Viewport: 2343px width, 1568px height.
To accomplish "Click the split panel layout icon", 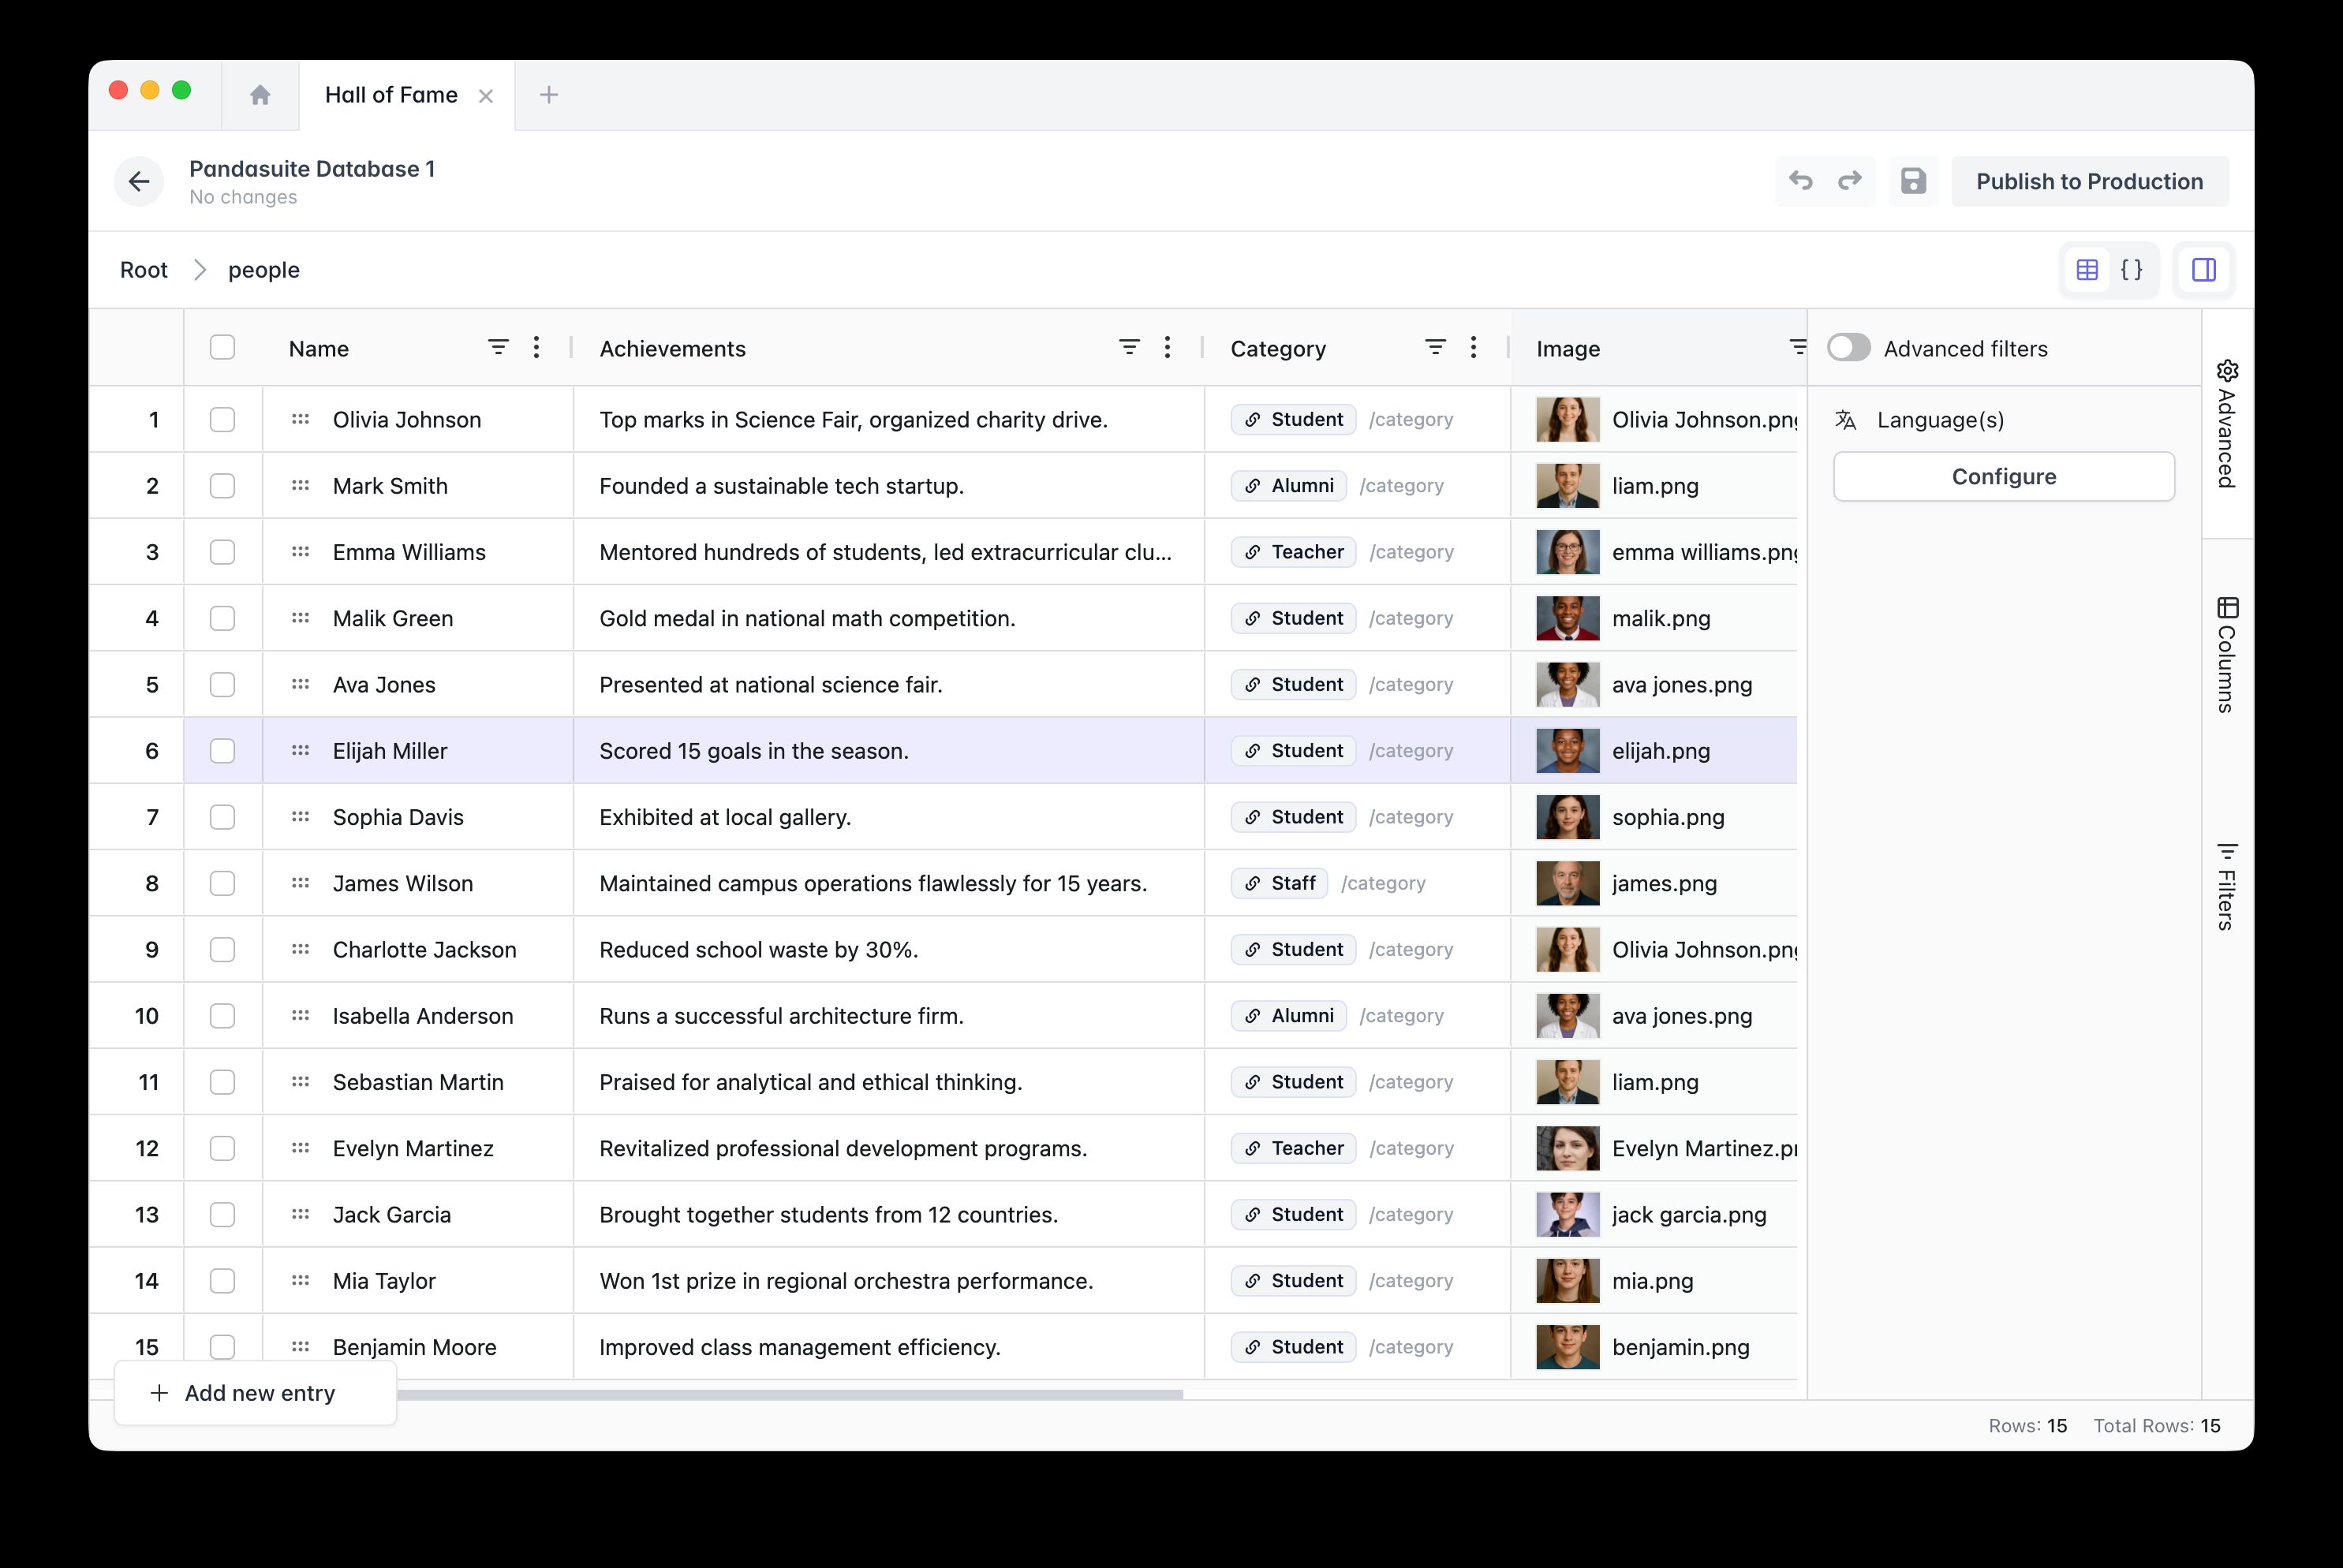I will tap(2204, 269).
